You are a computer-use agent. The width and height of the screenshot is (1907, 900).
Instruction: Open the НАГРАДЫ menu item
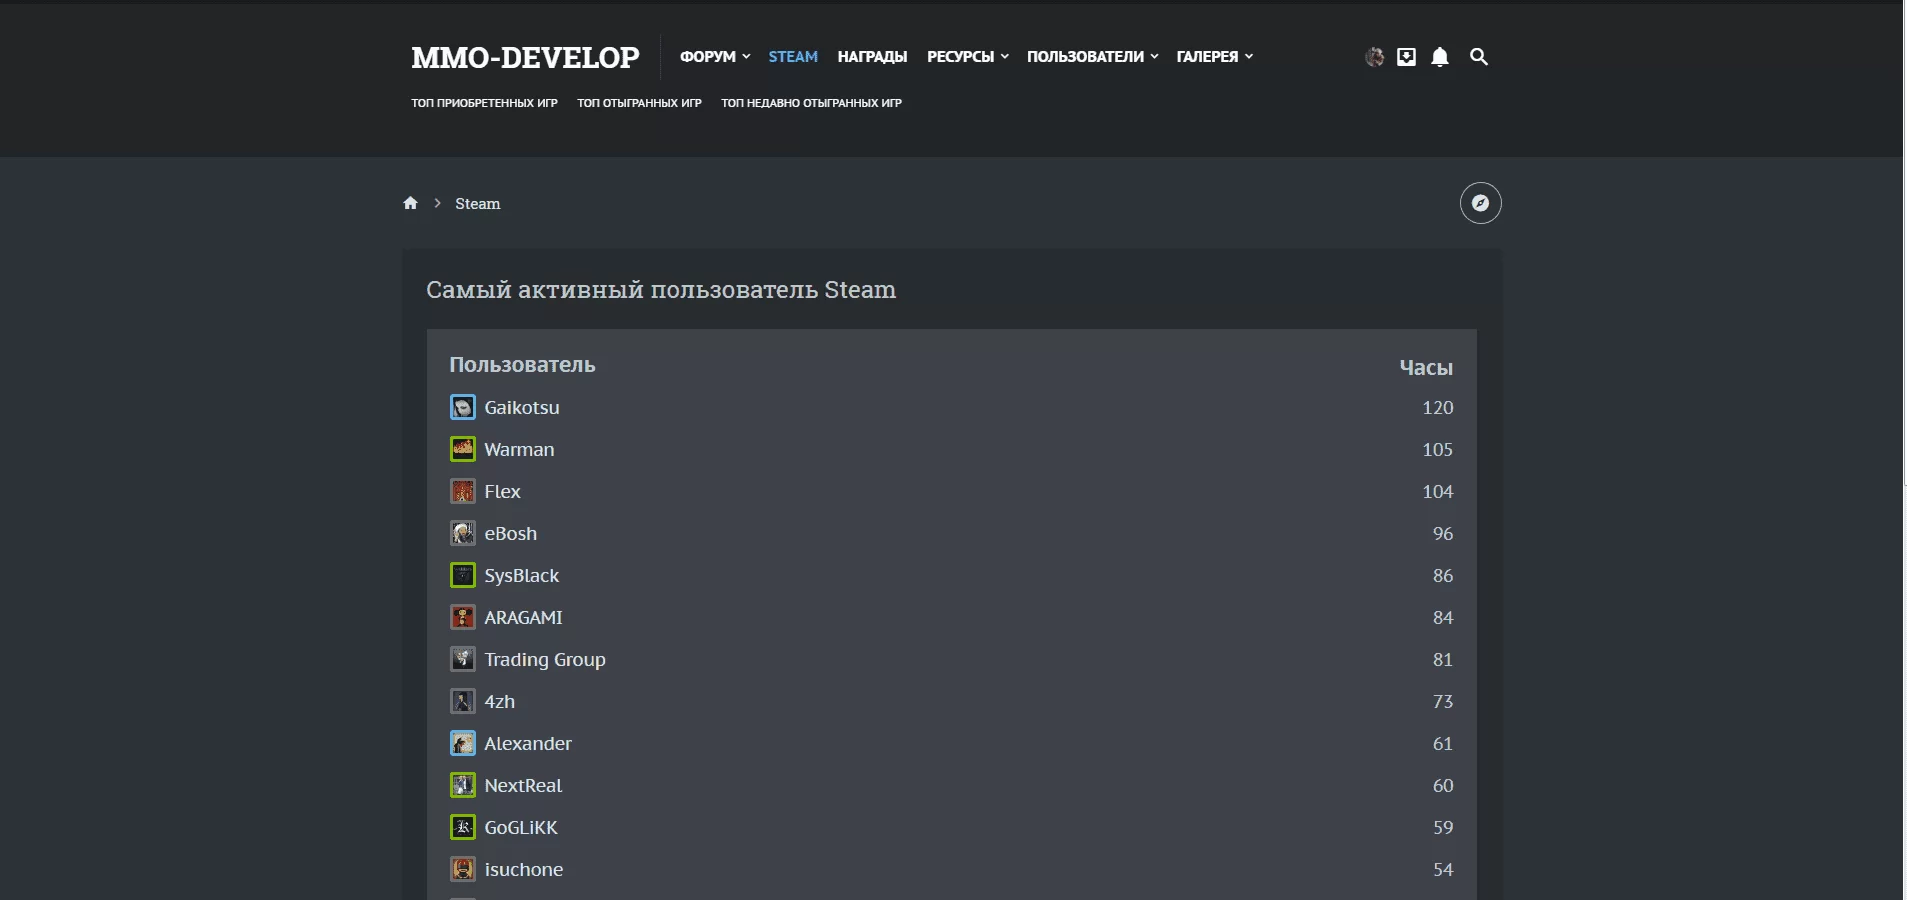click(x=872, y=57)
